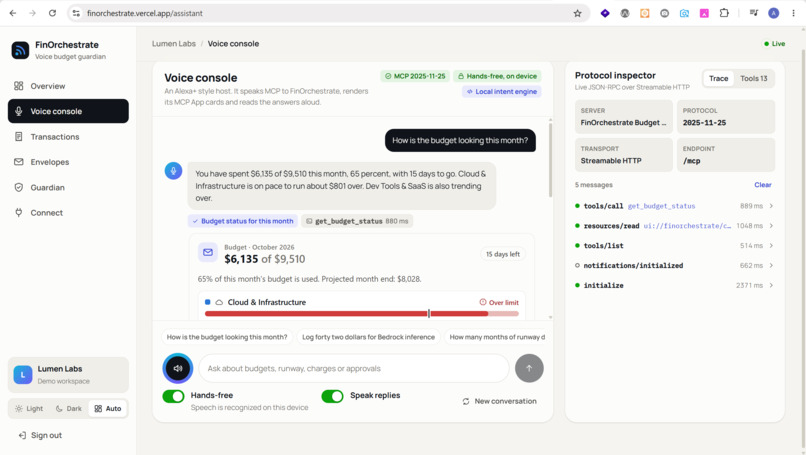This screenshot has height=455, width=806.
Task: Bookmark this page with star icon
Action: coord(577,13)
